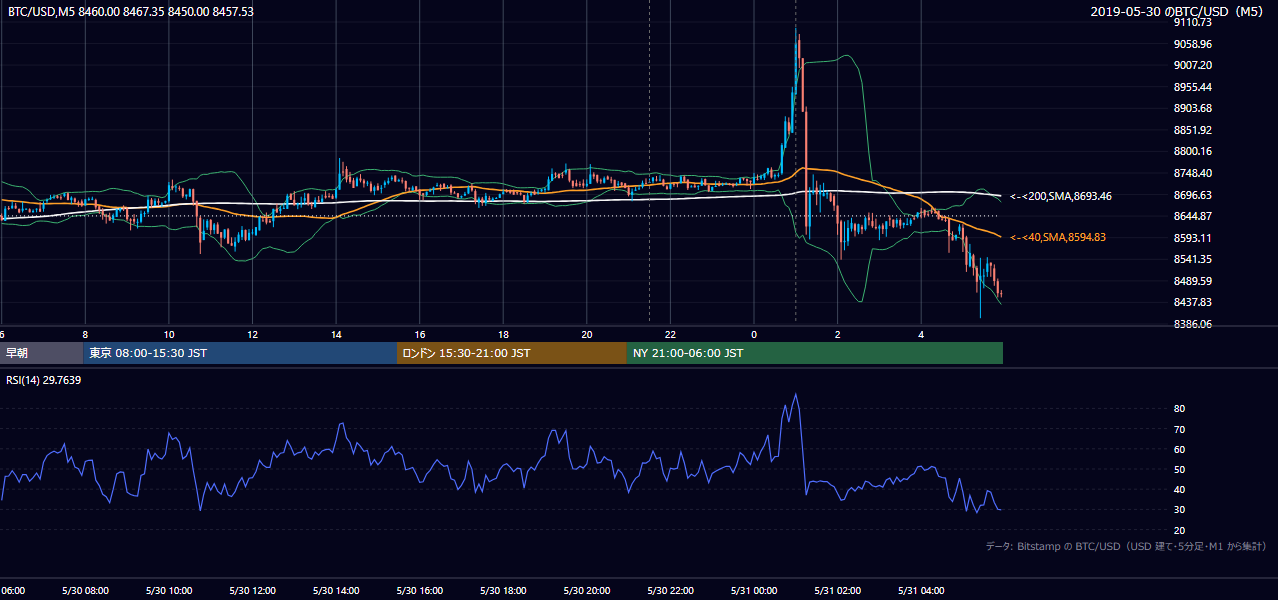Click hour tick 16 above the session bars
The height and width of the screenshot is (600, 1278).
[420, 334]
